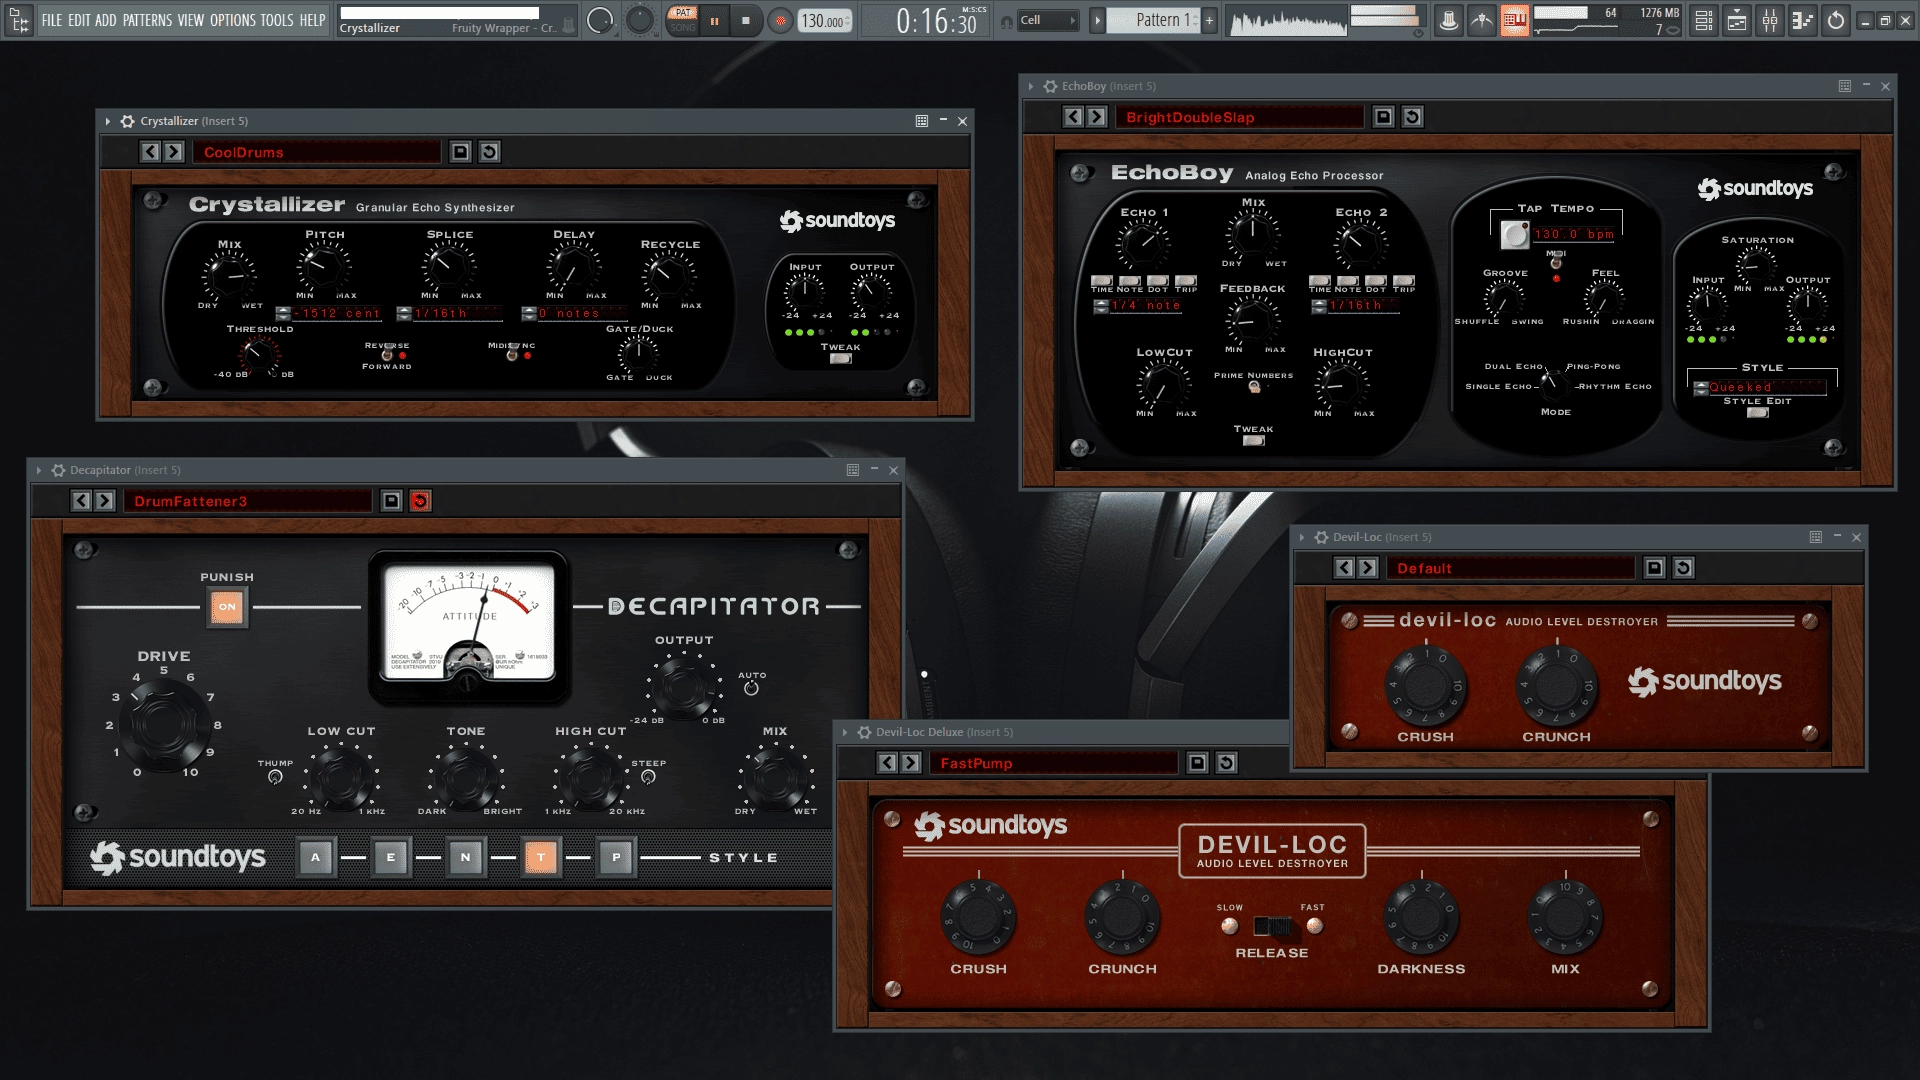
Task: Save the BrightDoubleSlap preset in EchoBoy
Action: [1383, 117]
